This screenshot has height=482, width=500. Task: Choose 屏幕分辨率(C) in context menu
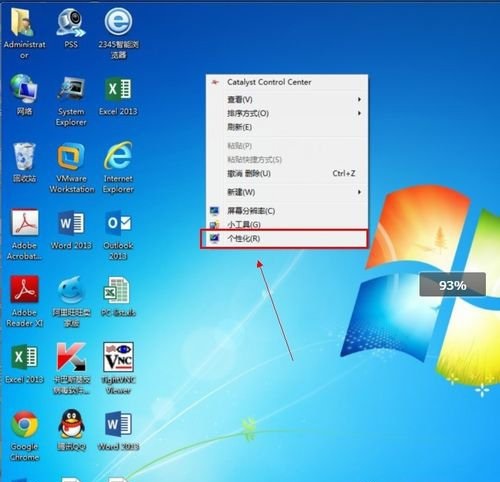pyautogui.click(x=287, y=211)
